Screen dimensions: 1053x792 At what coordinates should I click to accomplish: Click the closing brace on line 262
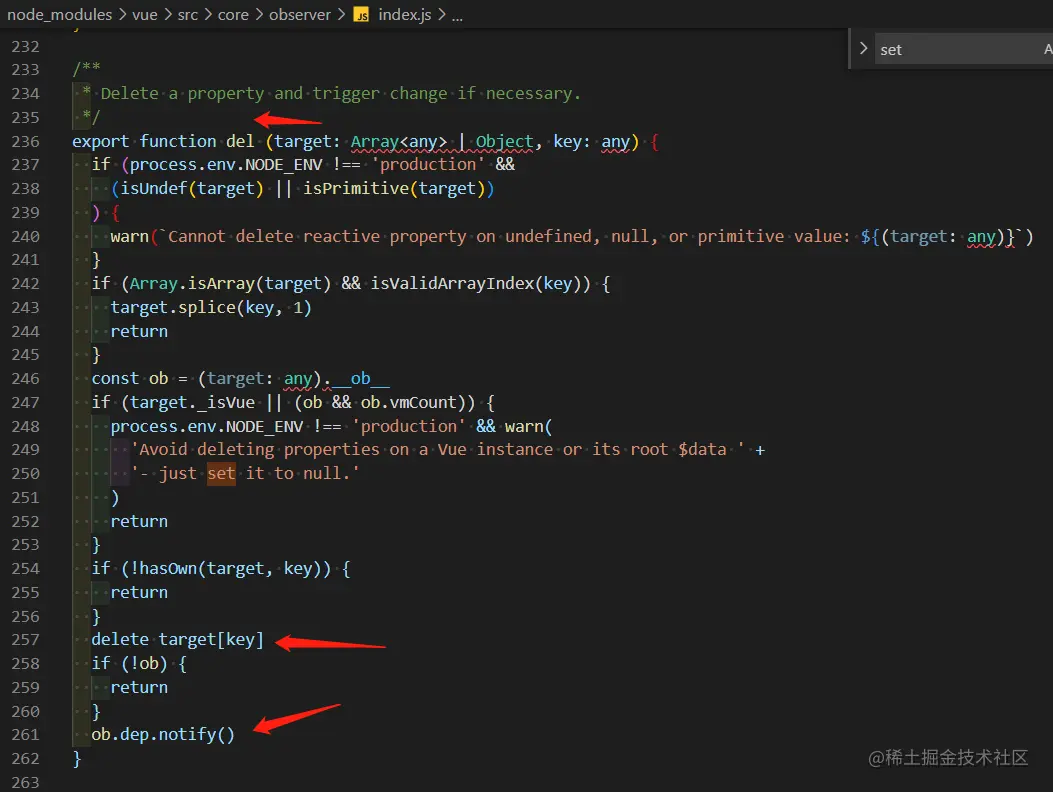77,759
